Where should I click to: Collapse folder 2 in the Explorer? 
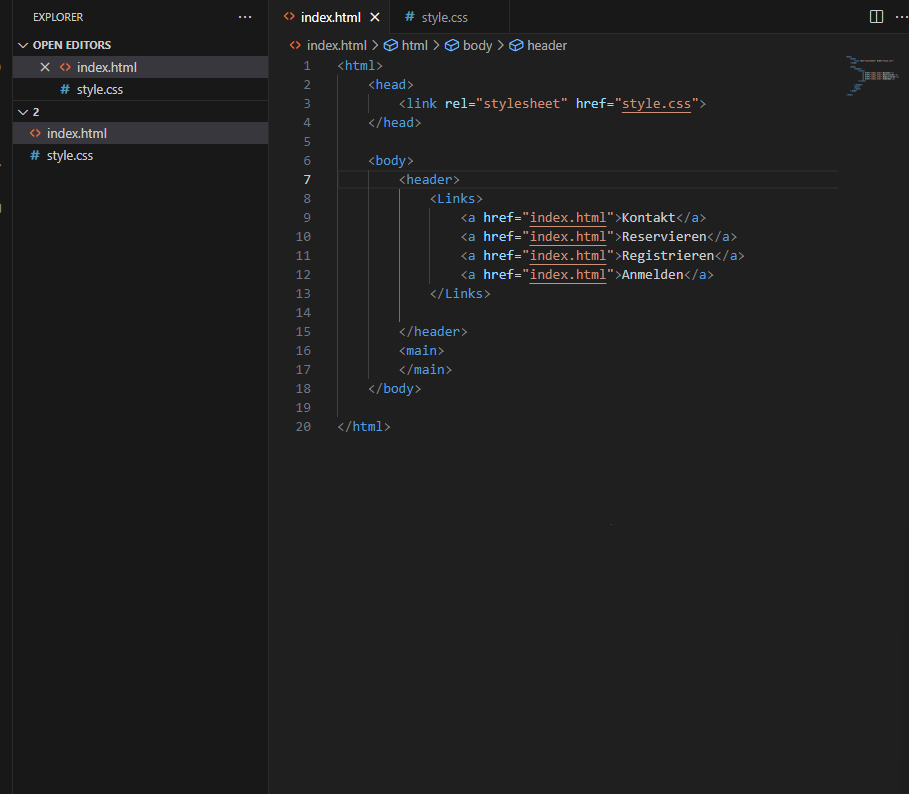(x=22, y=111)
